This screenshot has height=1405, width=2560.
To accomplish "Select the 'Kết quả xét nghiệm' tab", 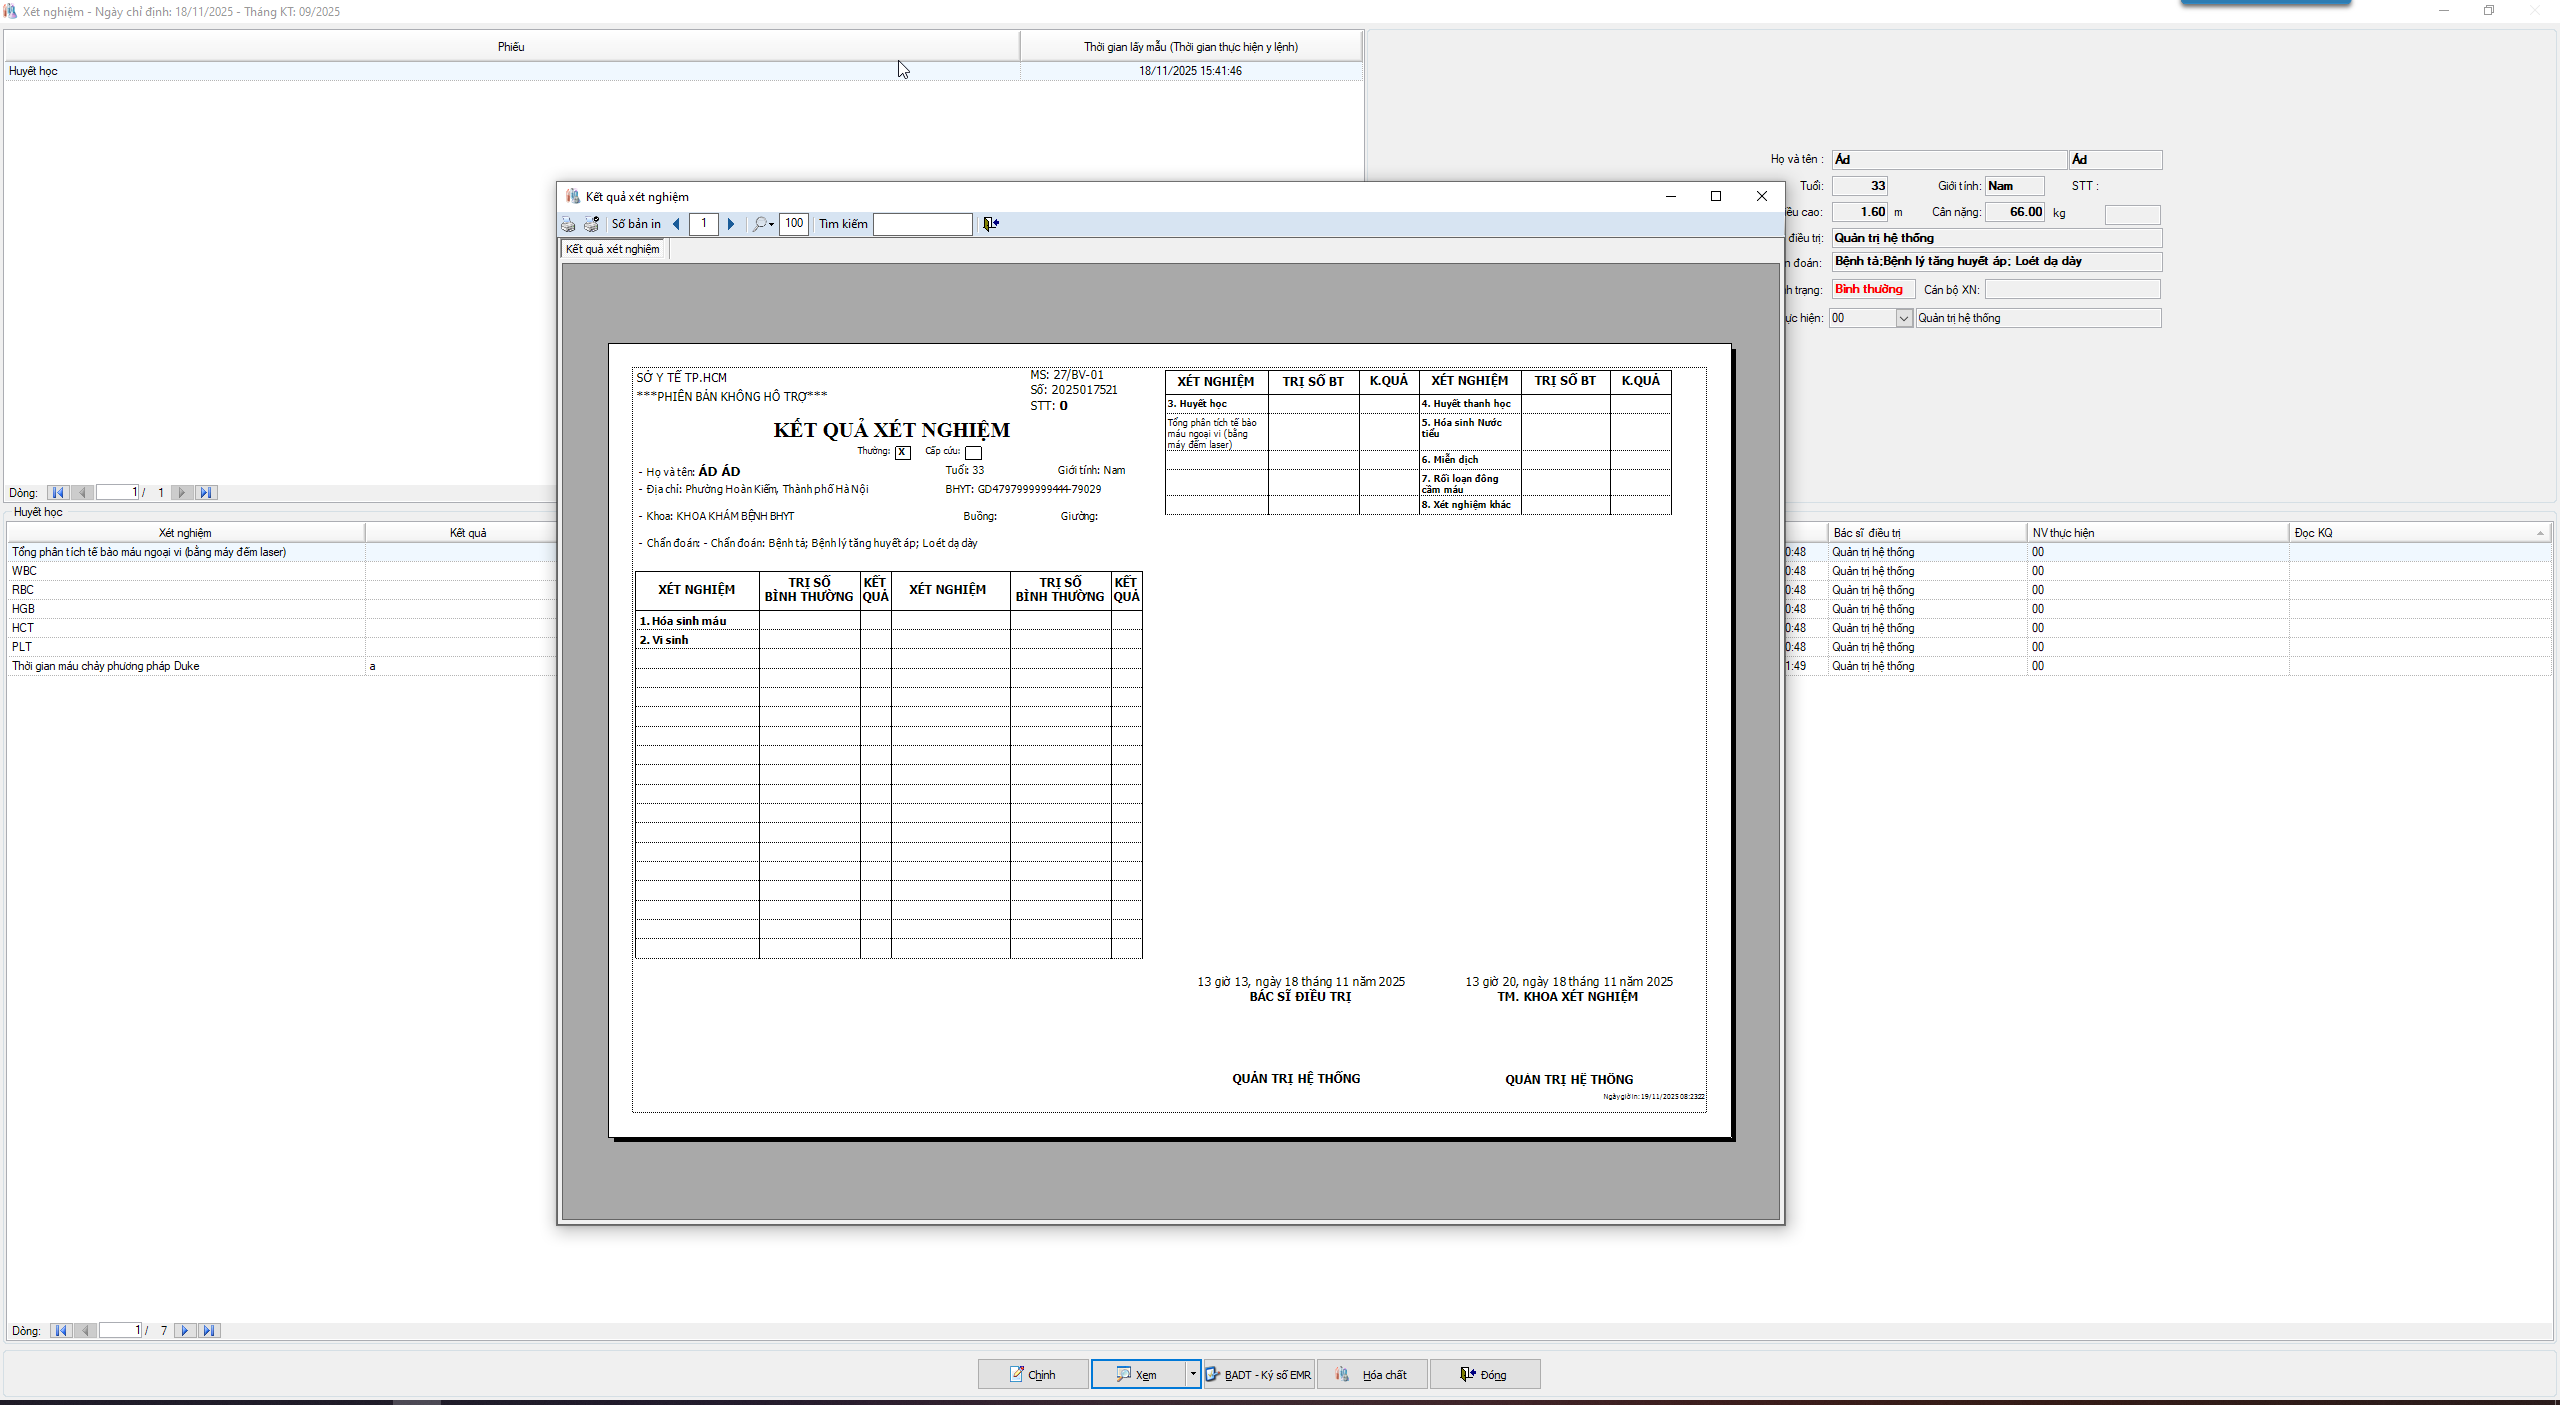I will point(613,249).
